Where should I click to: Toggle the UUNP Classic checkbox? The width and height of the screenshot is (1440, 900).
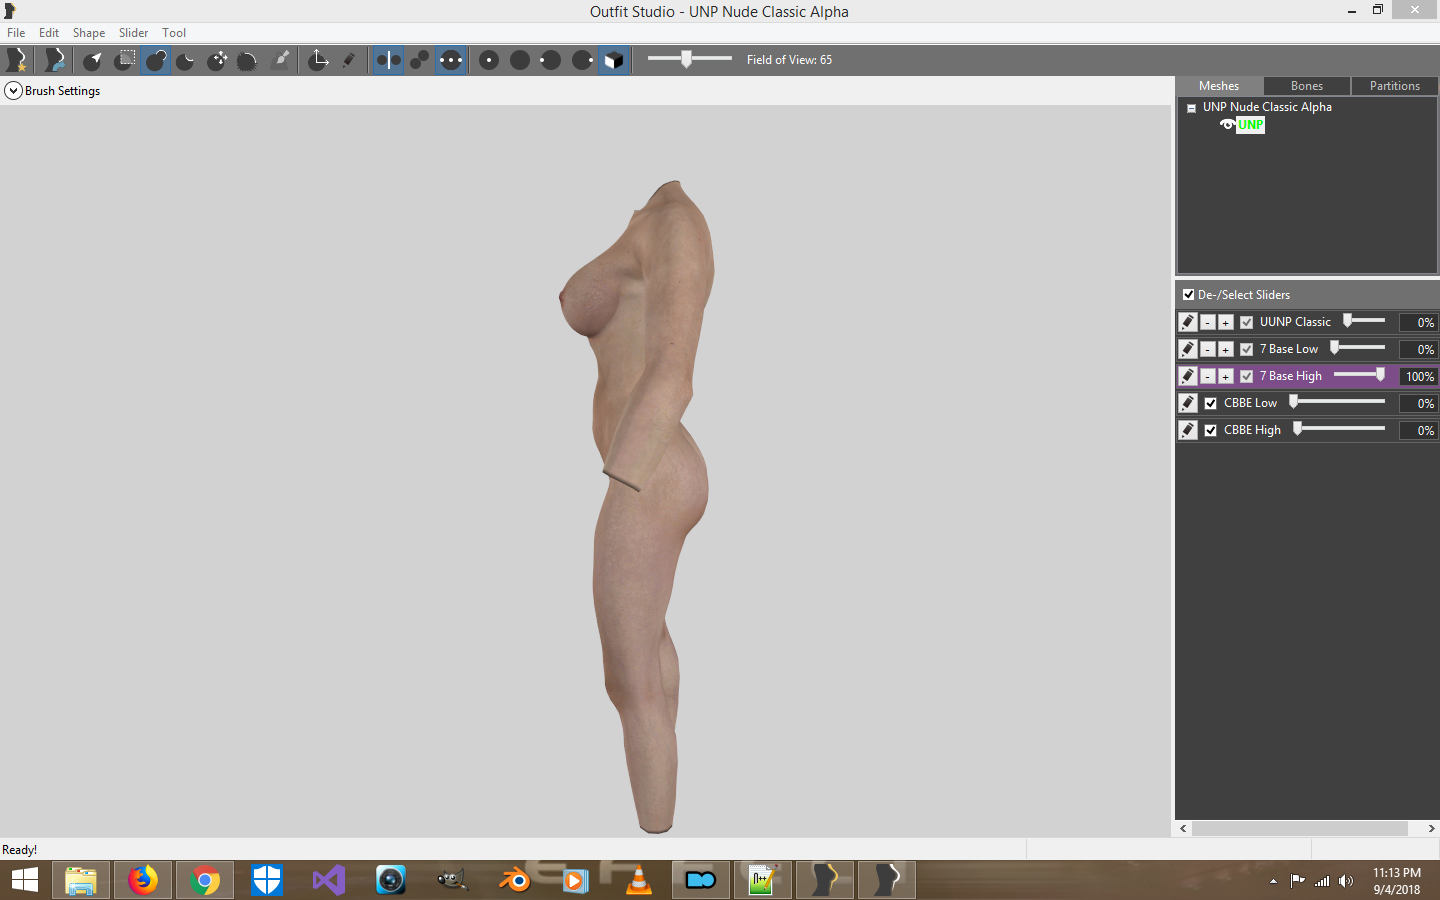coord(1247,322)
